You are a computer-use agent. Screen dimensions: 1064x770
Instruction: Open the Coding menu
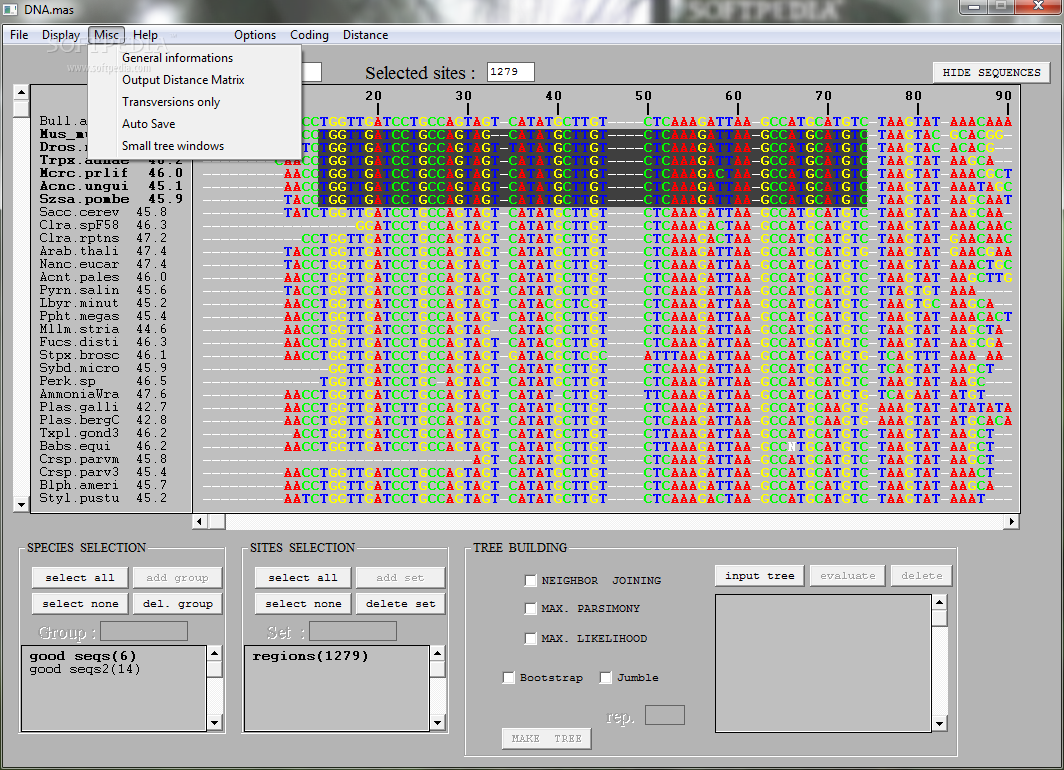pos(309,35)
